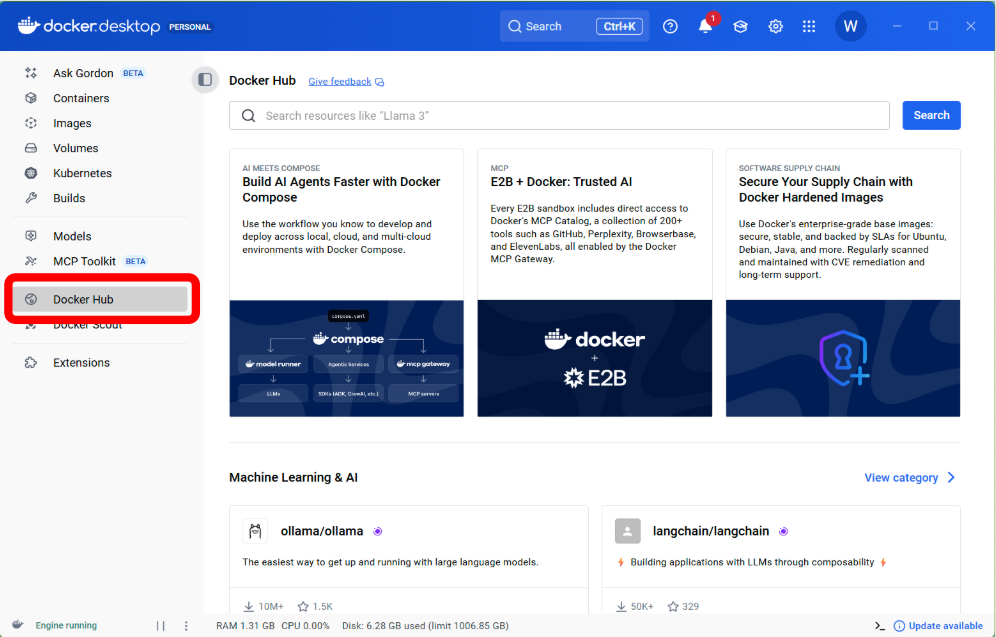
Task: Toggle the sidebar collapse button
Action: coord(205,80)
